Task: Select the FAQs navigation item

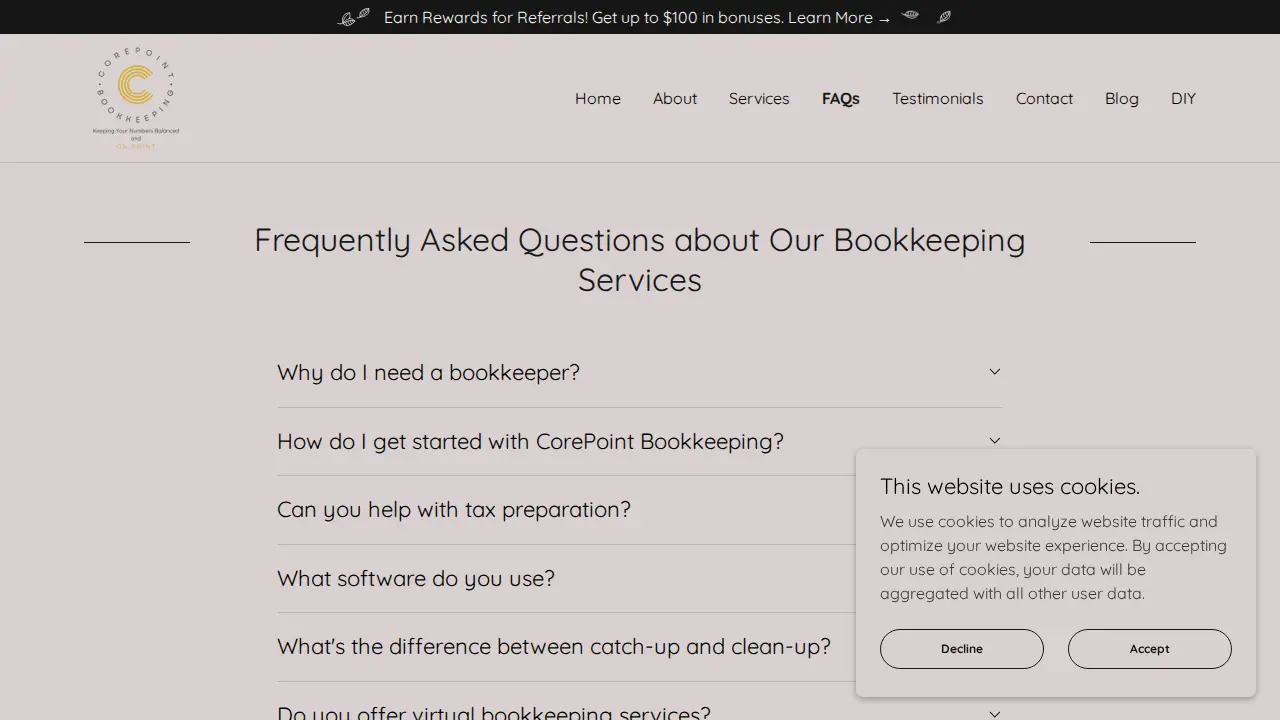Action: tap(841, 98)
